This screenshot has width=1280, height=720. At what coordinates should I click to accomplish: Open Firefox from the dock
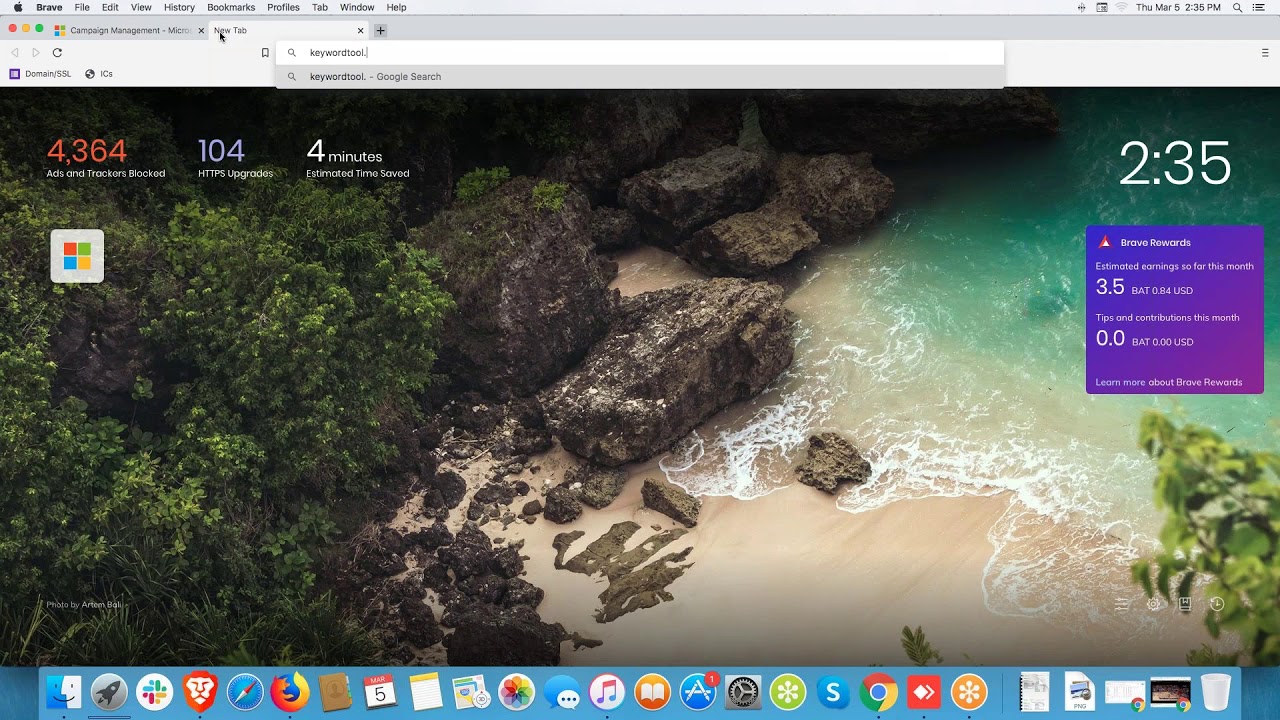coord(290,692)
